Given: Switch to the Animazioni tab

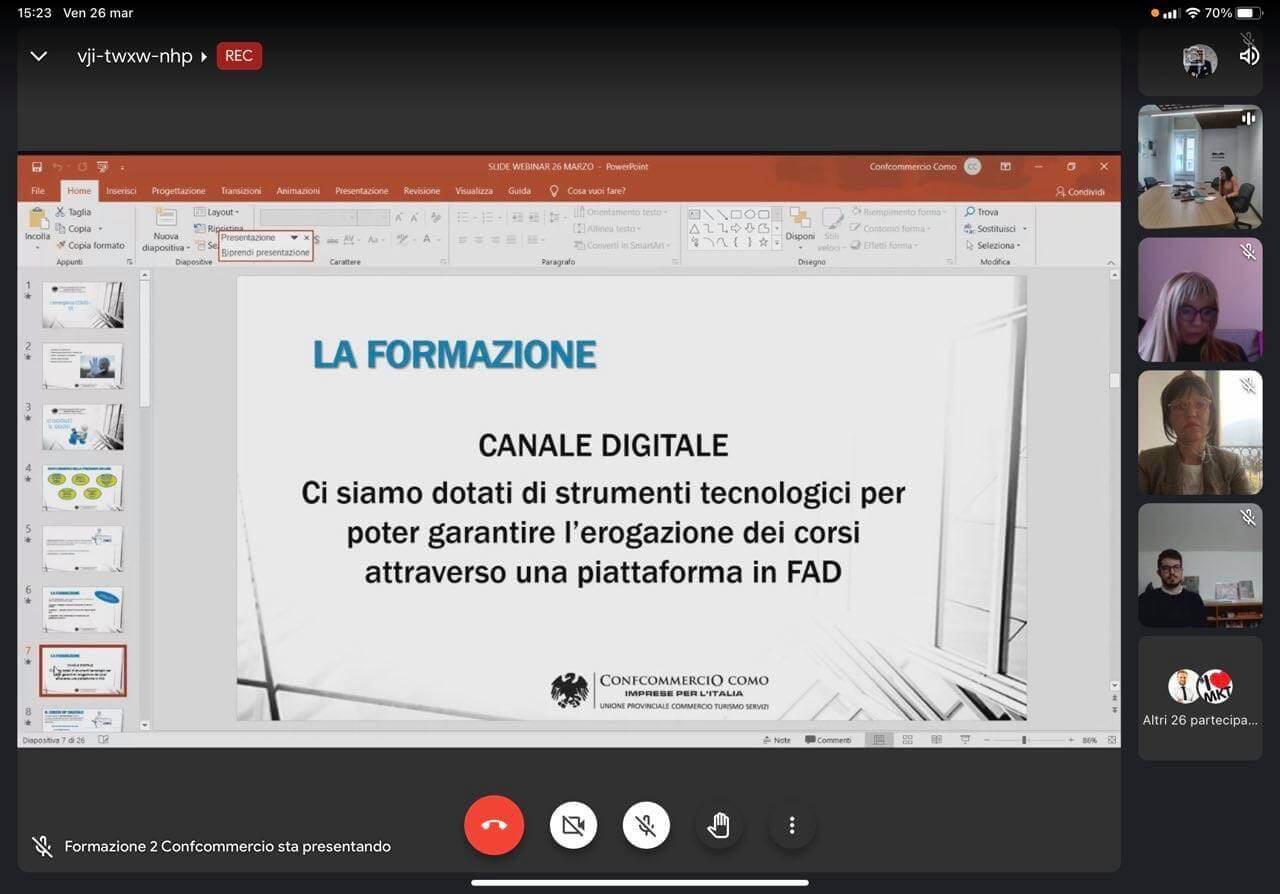Looking at the screenshot, I should tap(298, 191).
